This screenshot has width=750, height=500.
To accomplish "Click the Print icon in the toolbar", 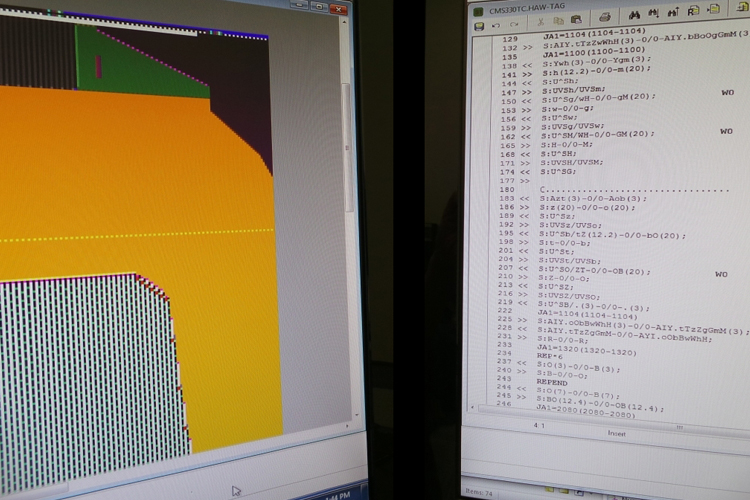I will coord(605,17).
